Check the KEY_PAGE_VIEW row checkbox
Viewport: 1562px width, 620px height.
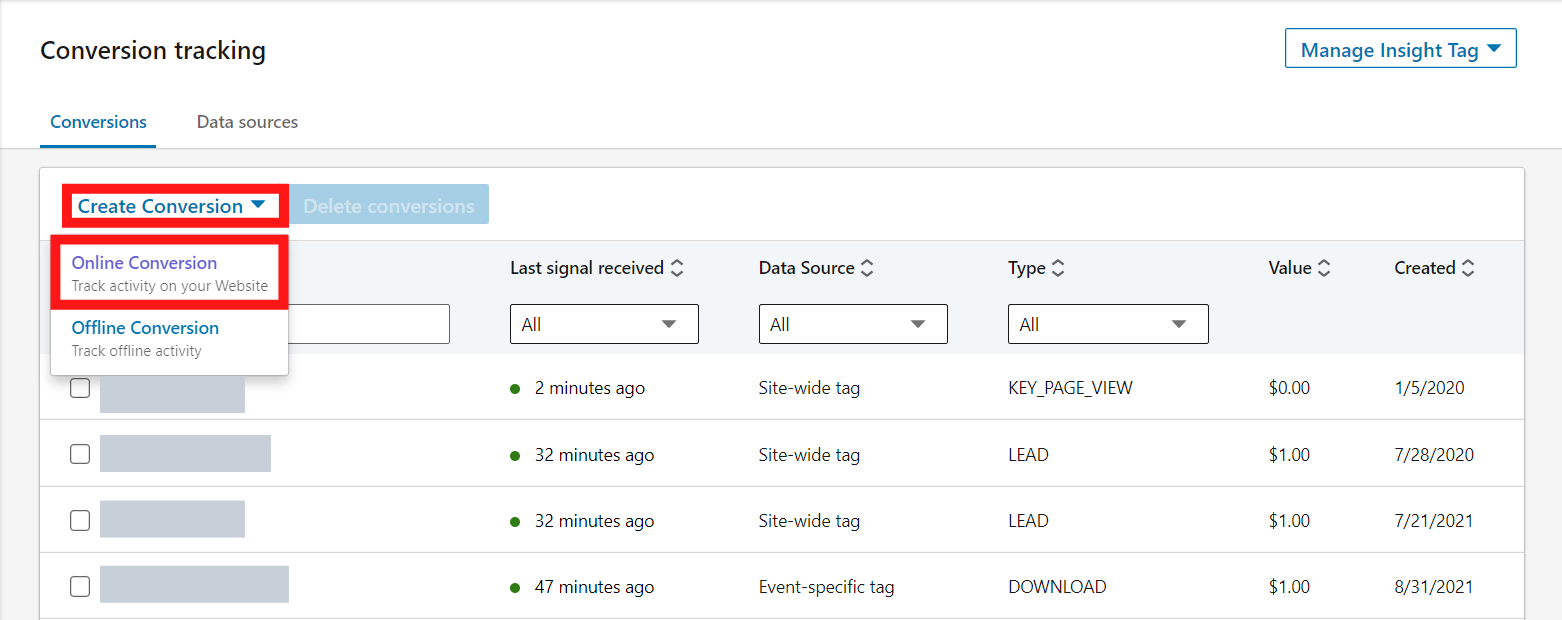[80, 388]
